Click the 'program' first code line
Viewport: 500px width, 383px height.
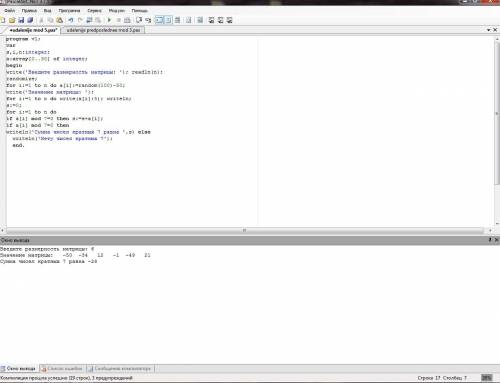23,39
